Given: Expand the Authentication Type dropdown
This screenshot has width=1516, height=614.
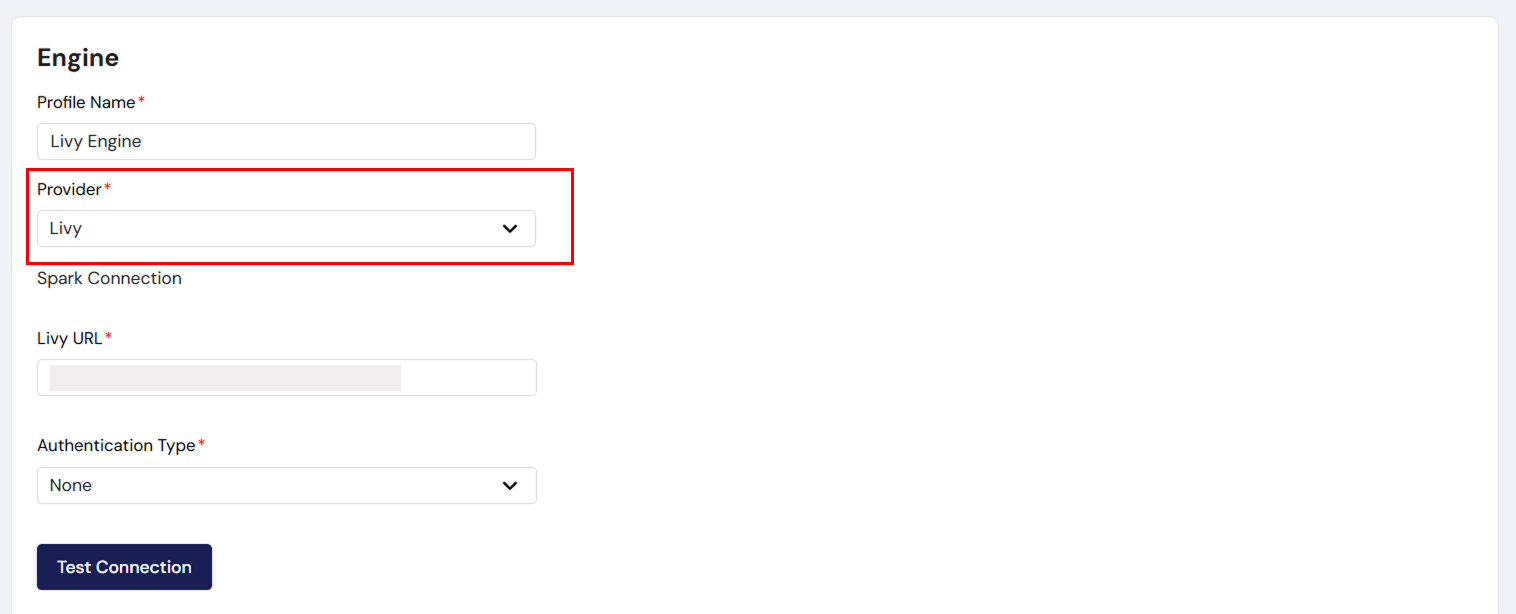Looking at the screenshot, I should pyautogui.click(x=286, y=486).
